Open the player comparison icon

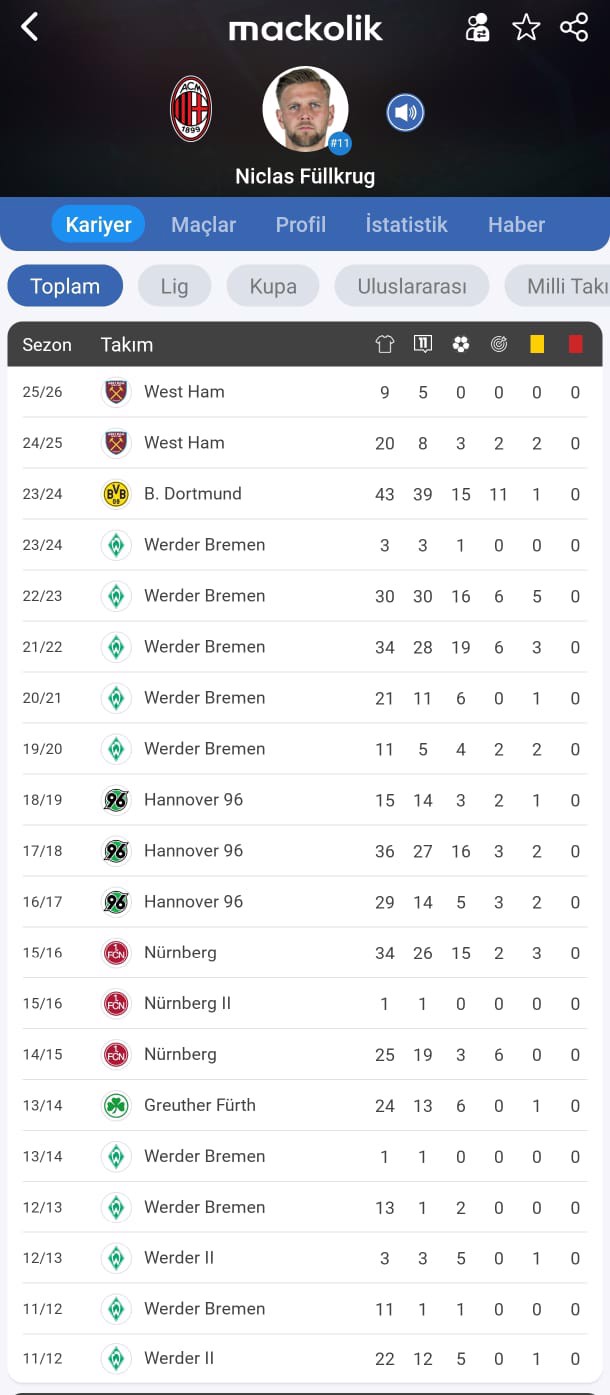[x=478, y=28]
